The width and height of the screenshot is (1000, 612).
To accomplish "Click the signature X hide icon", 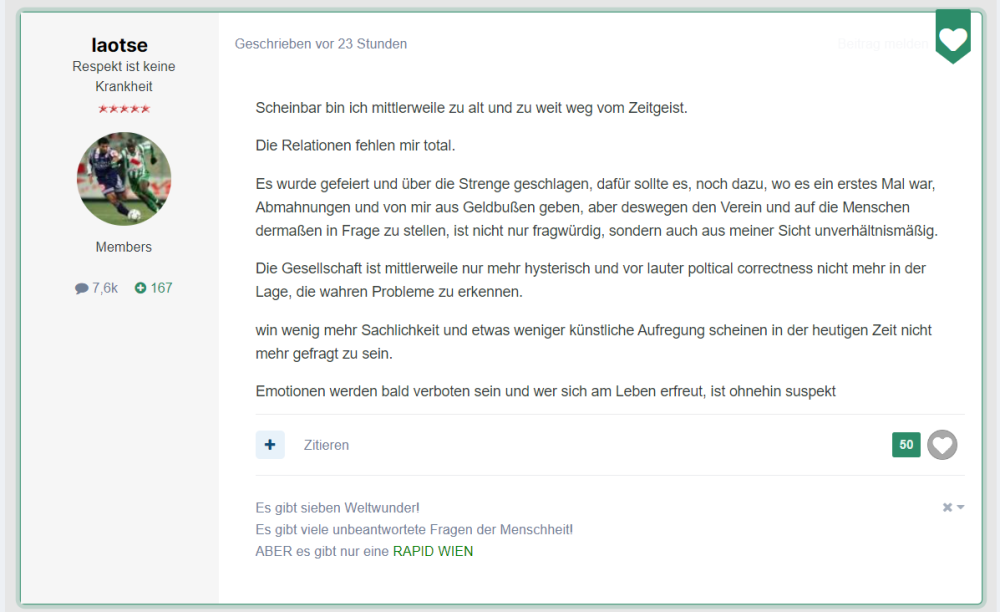I will tap(947, 508).
